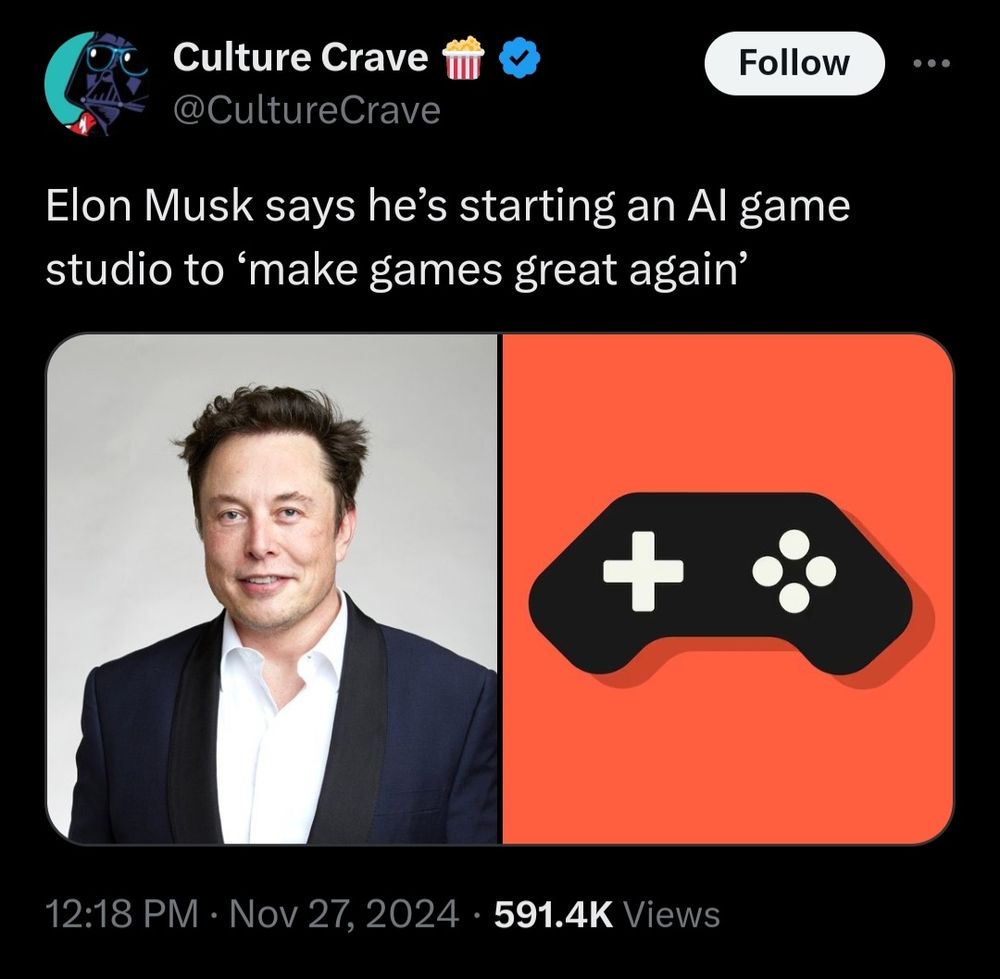The height and width of the screenshot is (979, 1000).
Task: Open the photo of man in suit
Action: [x=272, y=589]
